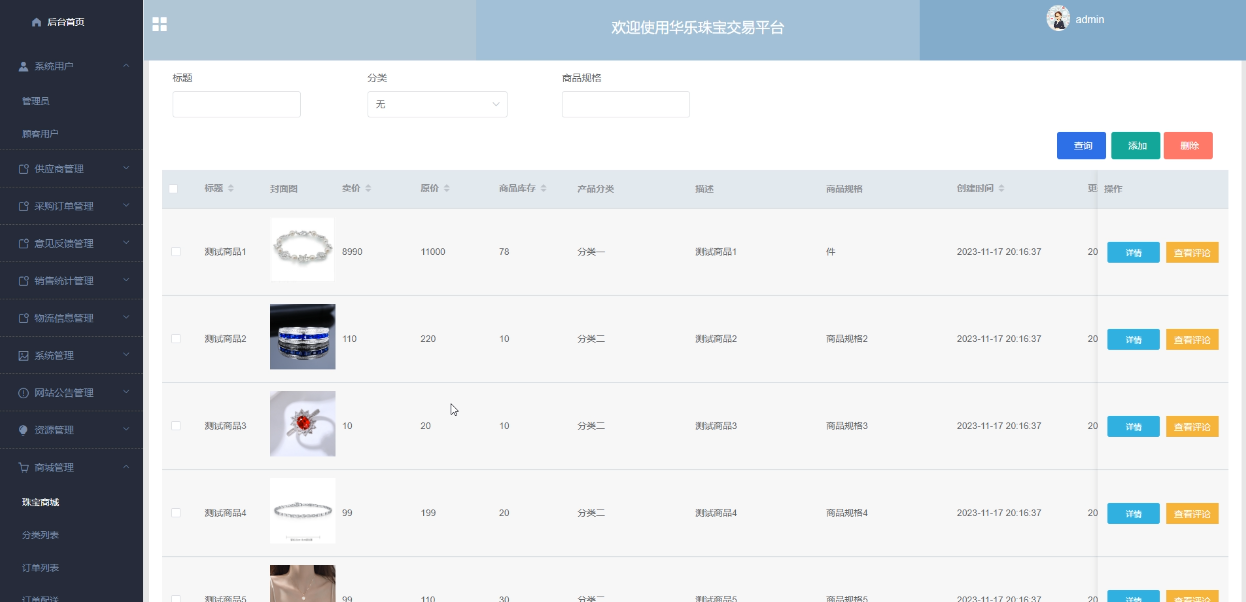Open 详情 for 测试商品3
Image resolution: width=1246 pixels, height=602 pixels.
point(1133,427)
